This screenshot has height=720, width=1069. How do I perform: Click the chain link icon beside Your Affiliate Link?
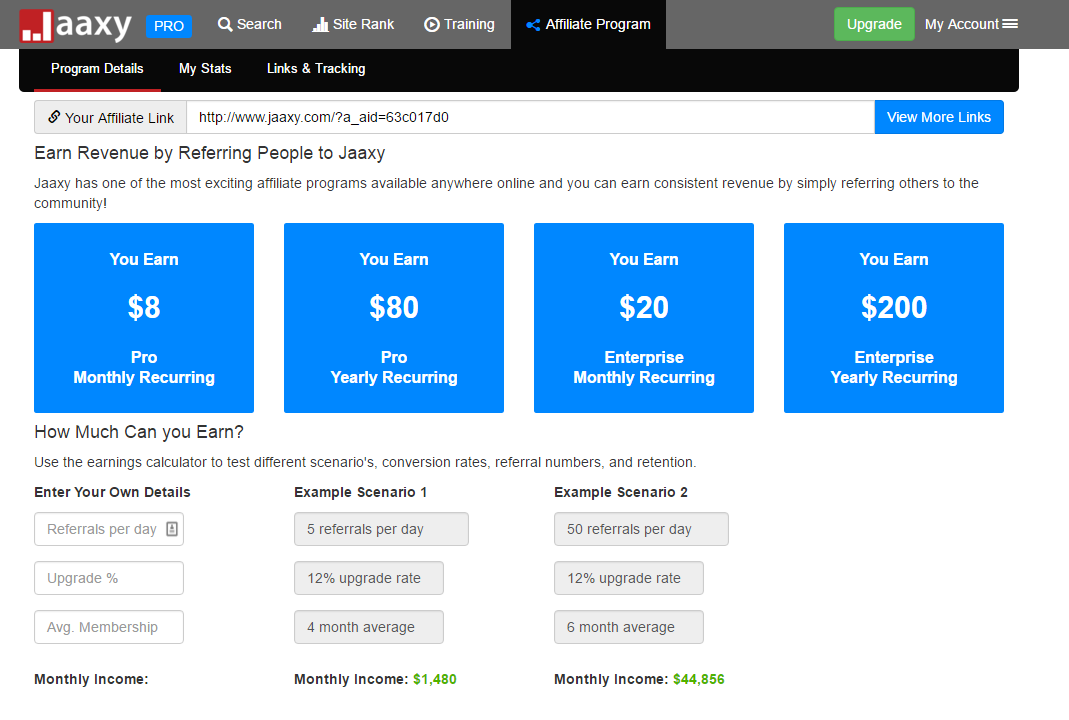pos(54,117)
